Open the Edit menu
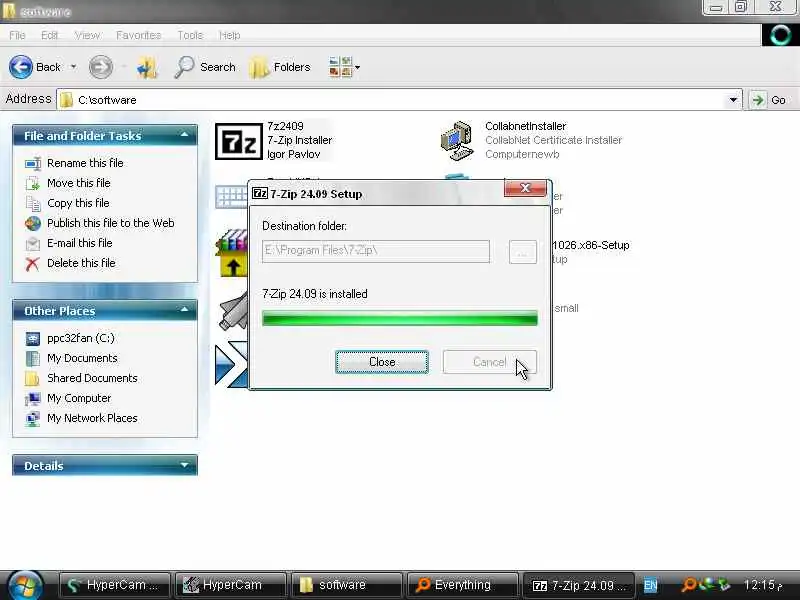 49,35
